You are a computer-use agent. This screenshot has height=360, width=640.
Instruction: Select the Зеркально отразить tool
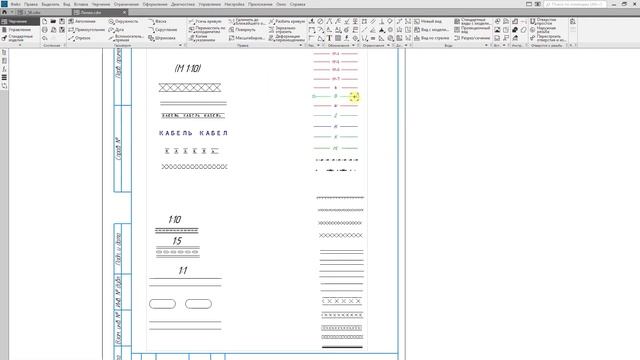282,29
